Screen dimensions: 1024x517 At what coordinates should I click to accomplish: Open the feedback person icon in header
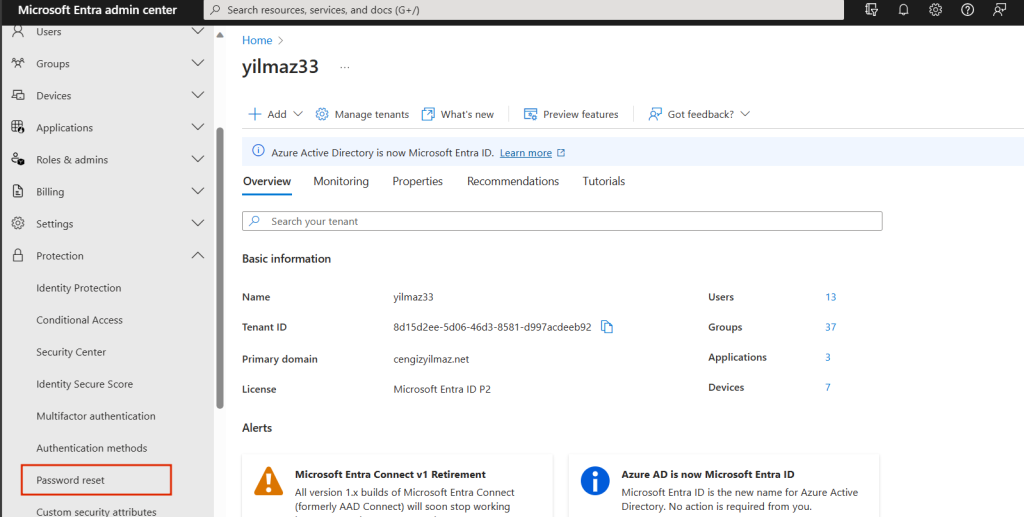[x=999, y=10]
